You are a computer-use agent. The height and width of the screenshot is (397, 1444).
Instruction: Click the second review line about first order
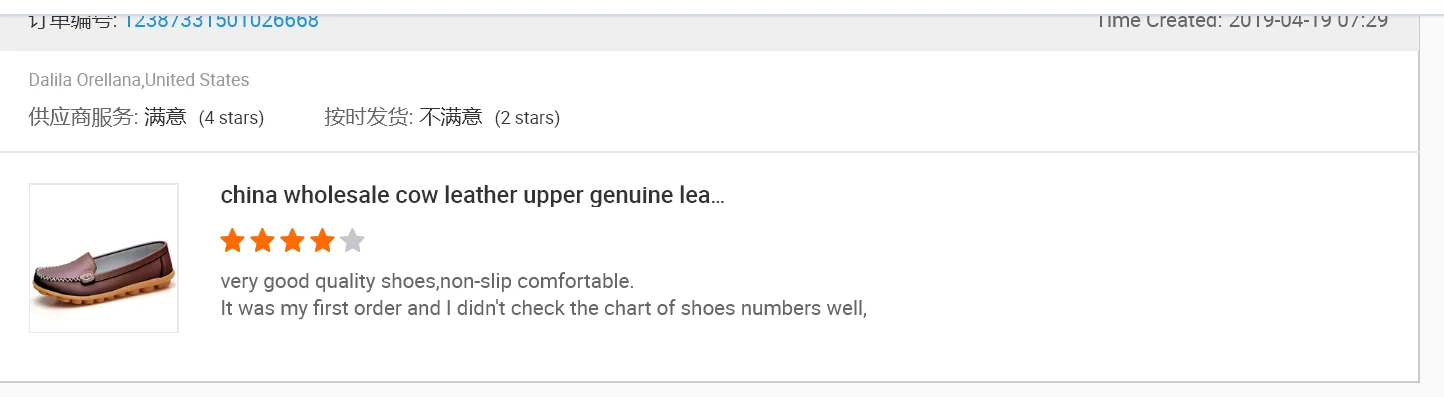pos(543,308)
